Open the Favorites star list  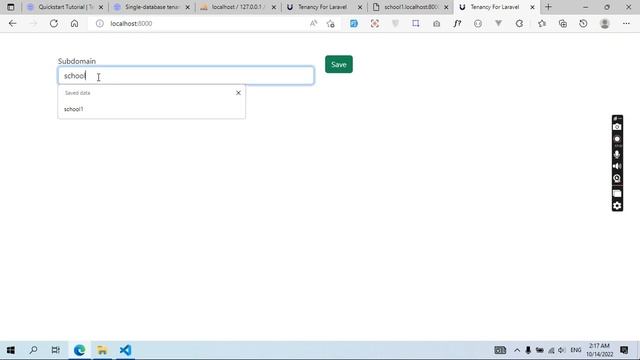click(542, 24)
